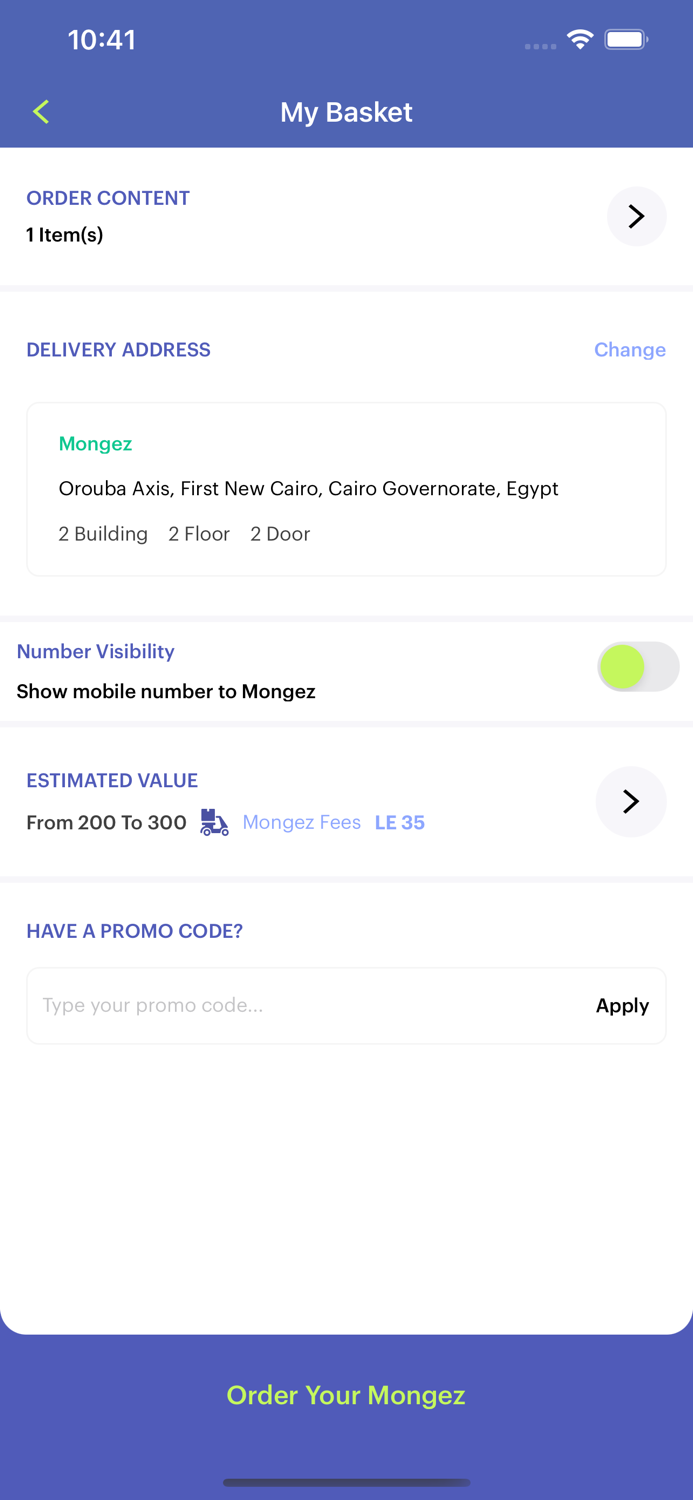Tap Order Your Mongez to place the order

pos(346,1395)
